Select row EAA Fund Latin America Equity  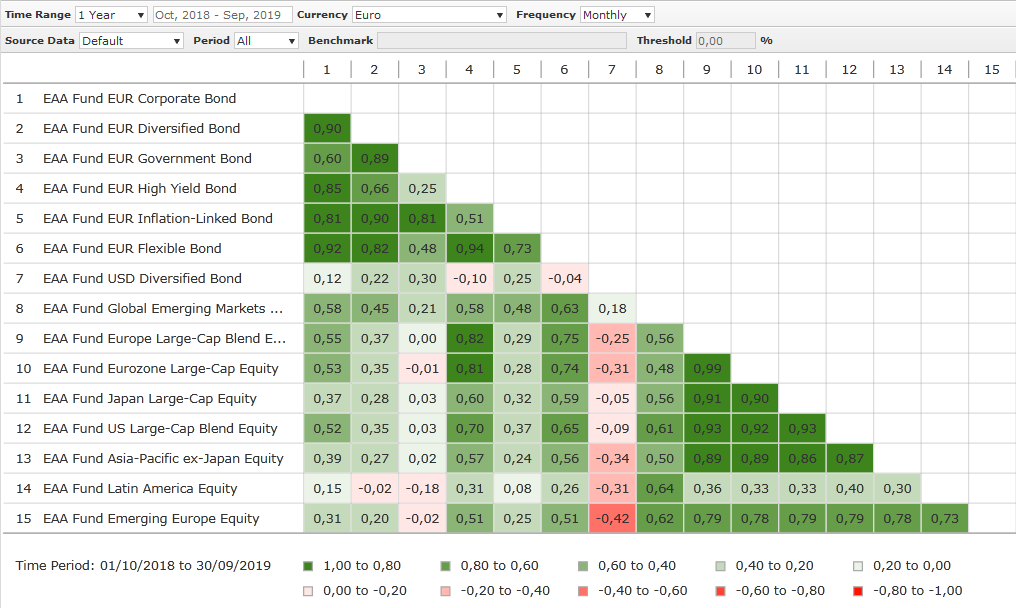(140, 489)
